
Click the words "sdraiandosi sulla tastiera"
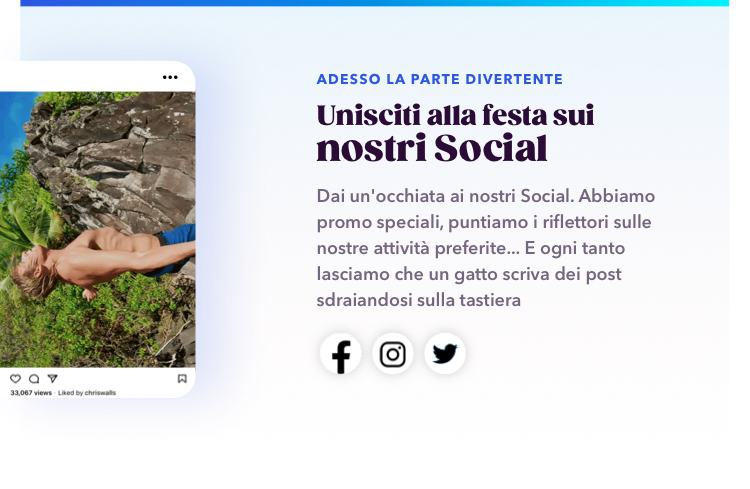pos(419,300)
